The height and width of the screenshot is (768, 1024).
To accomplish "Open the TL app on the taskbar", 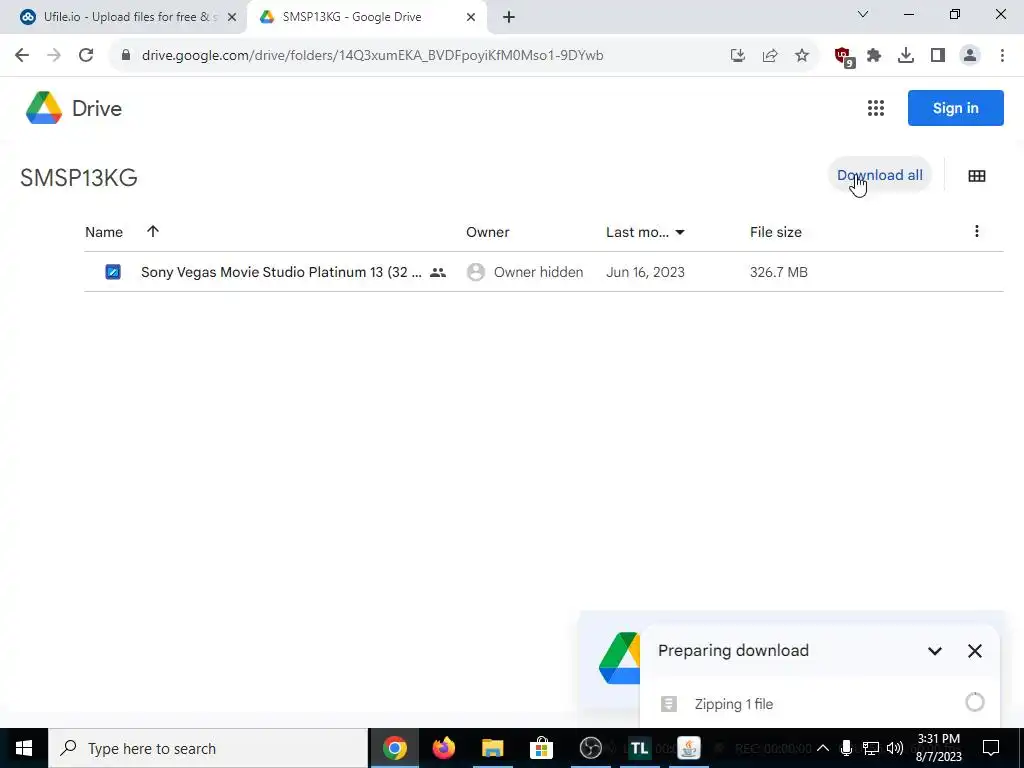I will point(639,748).
